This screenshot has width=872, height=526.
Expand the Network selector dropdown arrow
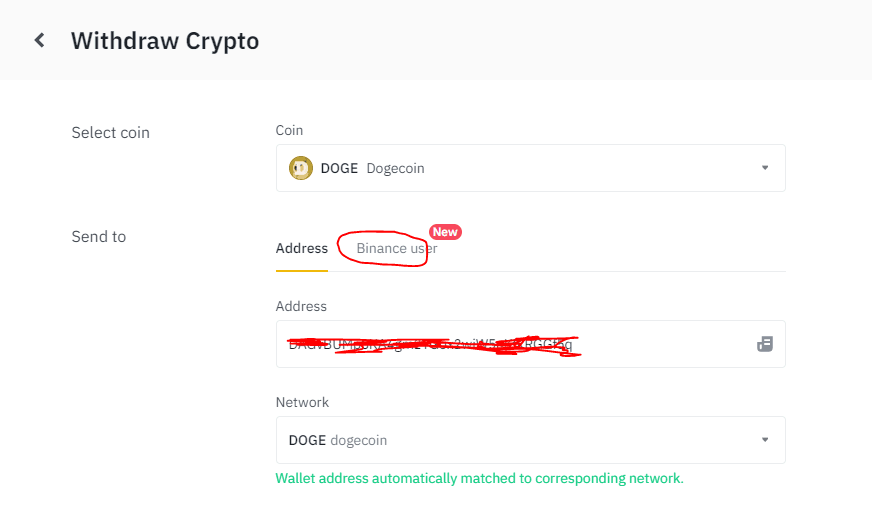[x=765, y=440]
